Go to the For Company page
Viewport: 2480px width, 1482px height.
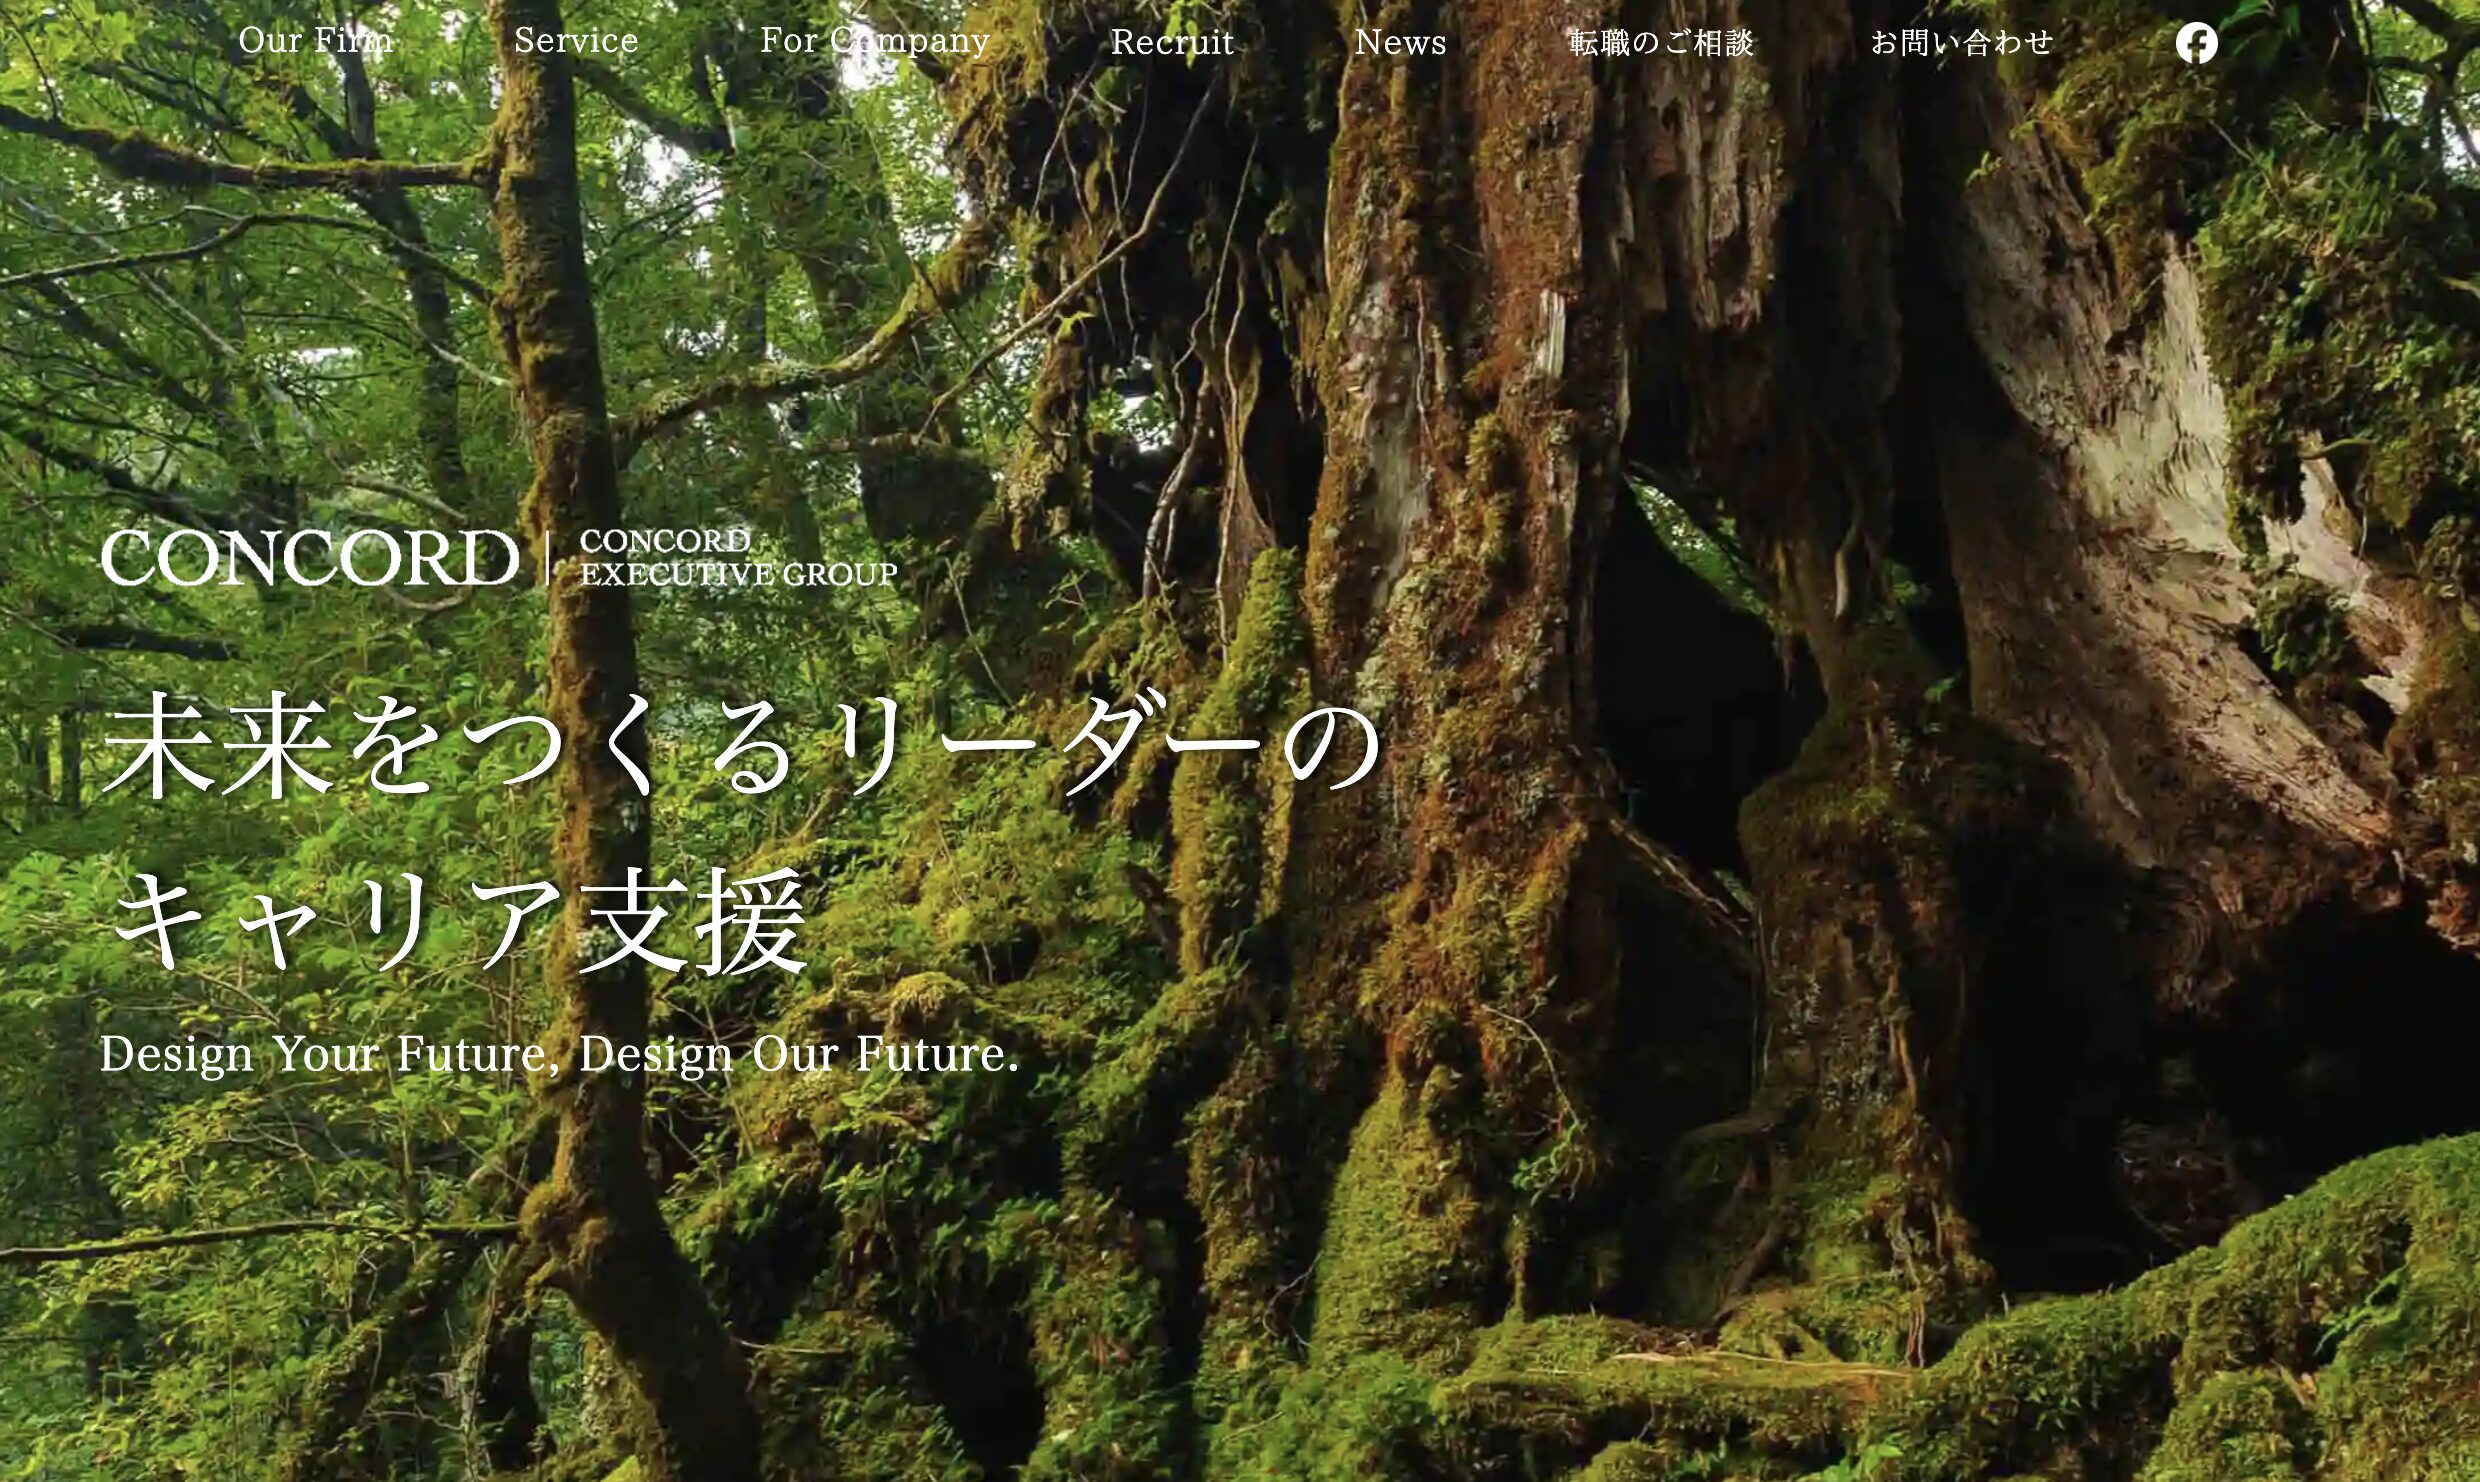coord(874,41)
